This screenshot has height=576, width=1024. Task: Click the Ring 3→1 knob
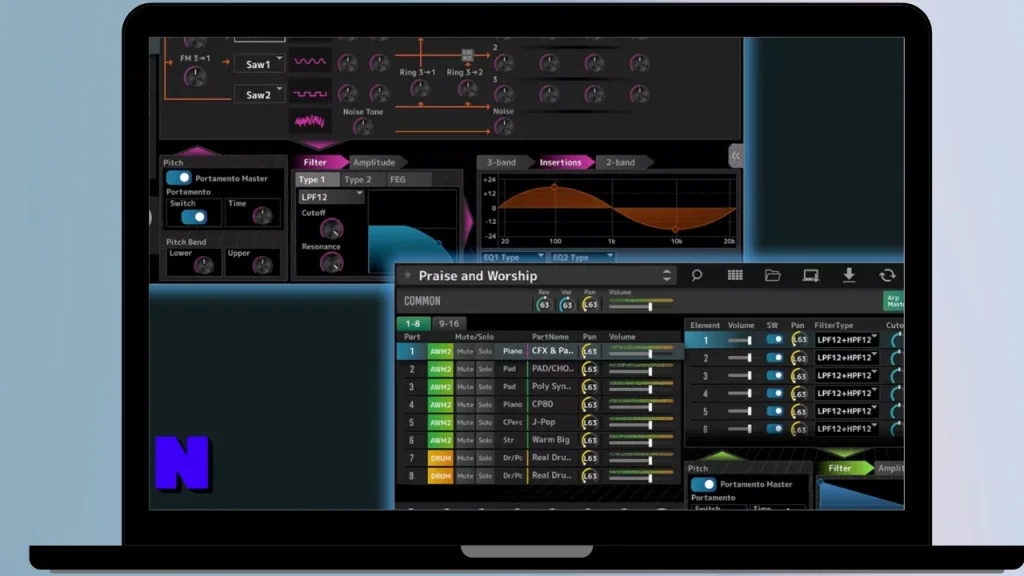coord(420,89)
